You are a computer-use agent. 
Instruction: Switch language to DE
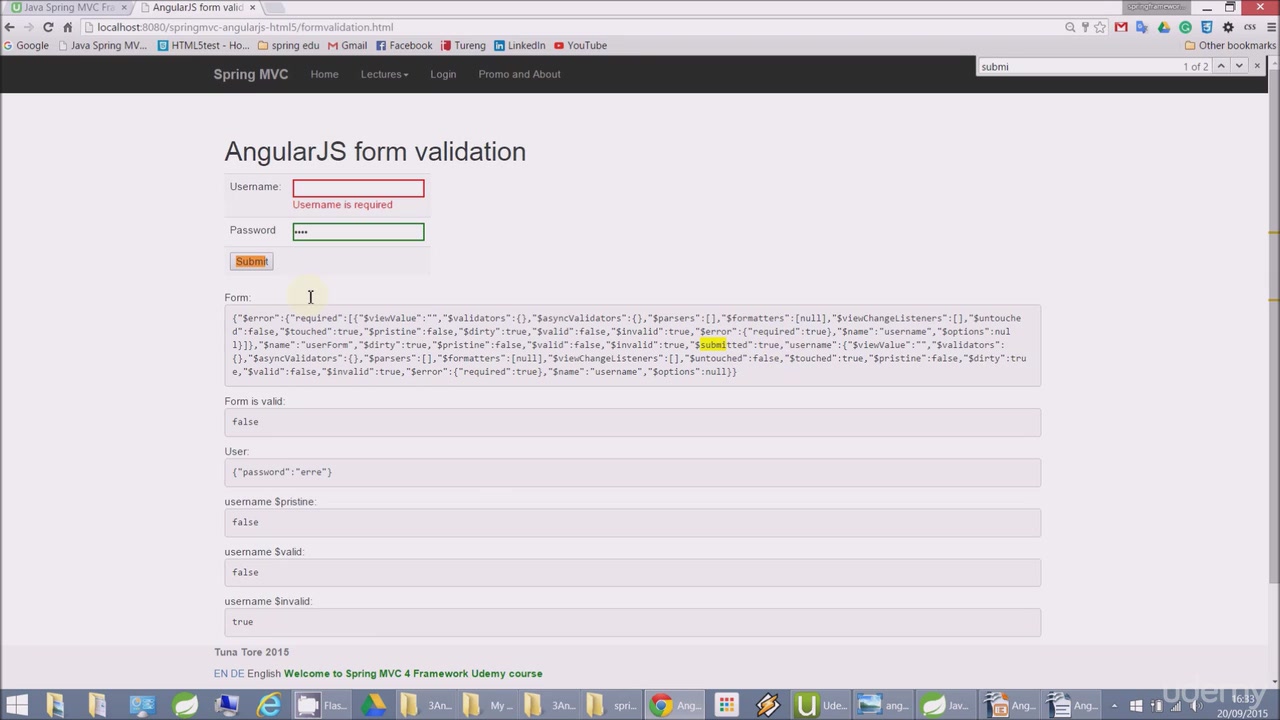point(237,674)
